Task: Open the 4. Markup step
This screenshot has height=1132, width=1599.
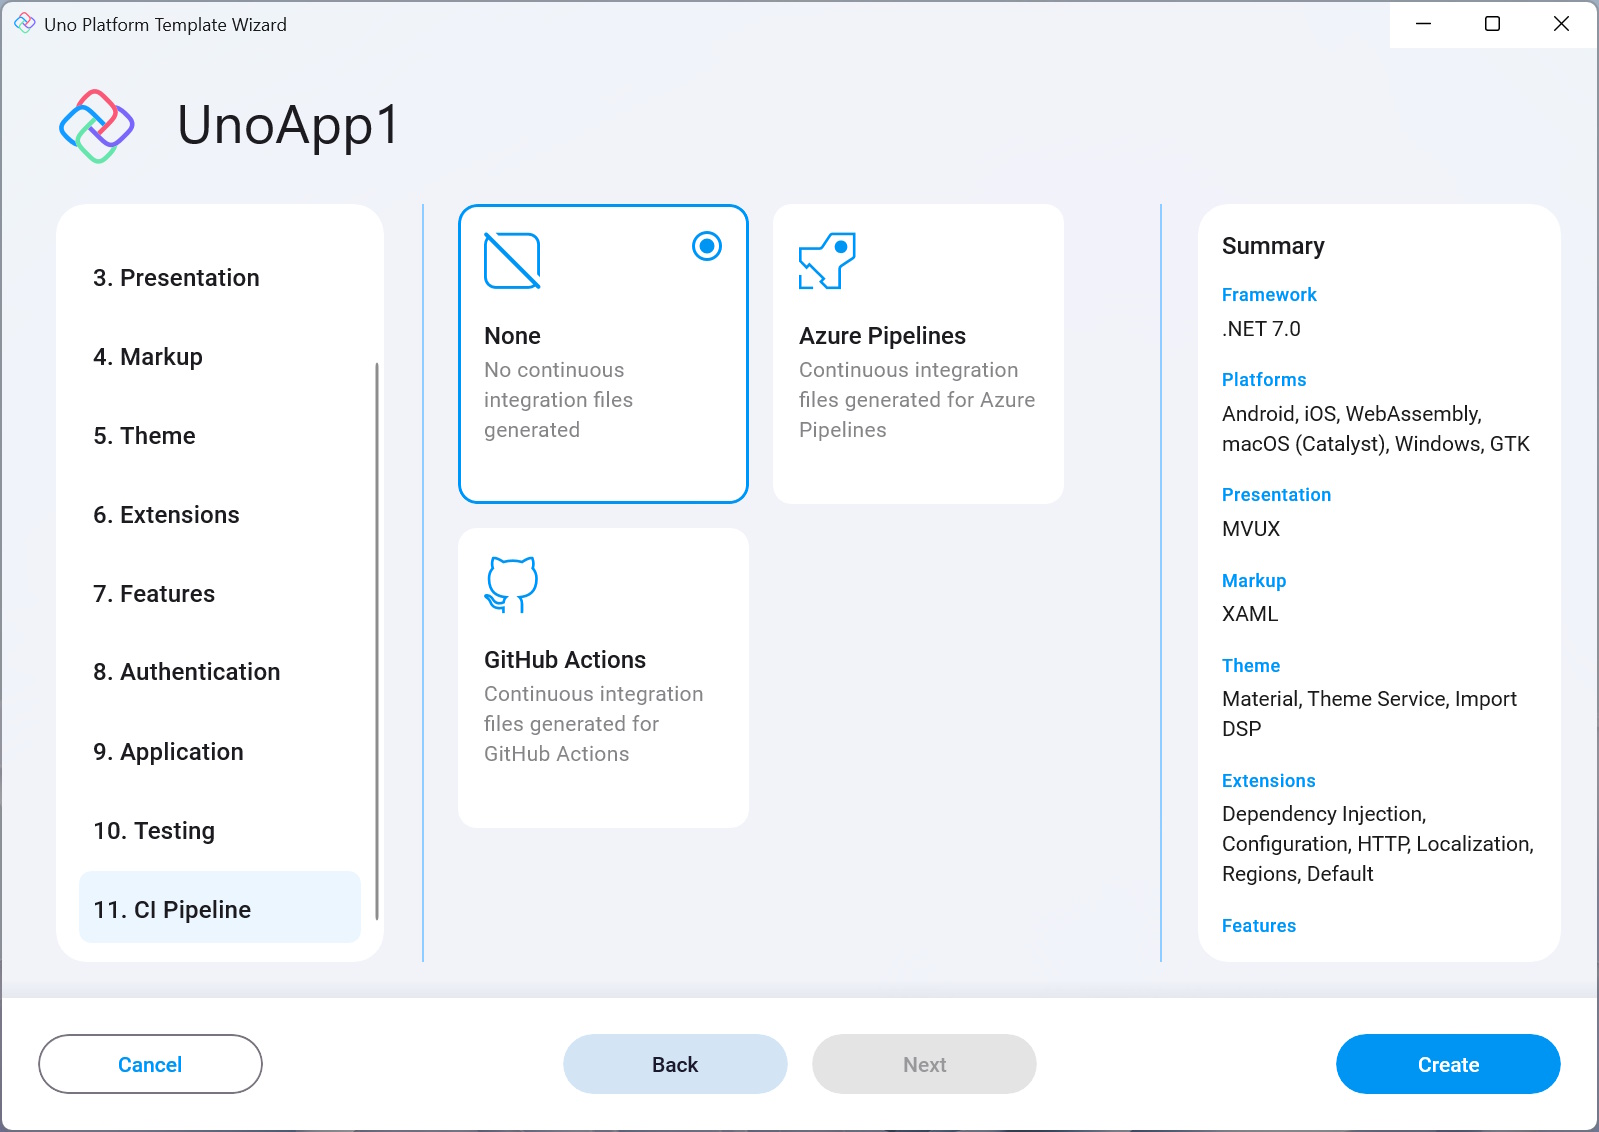Action: [220, 357]
